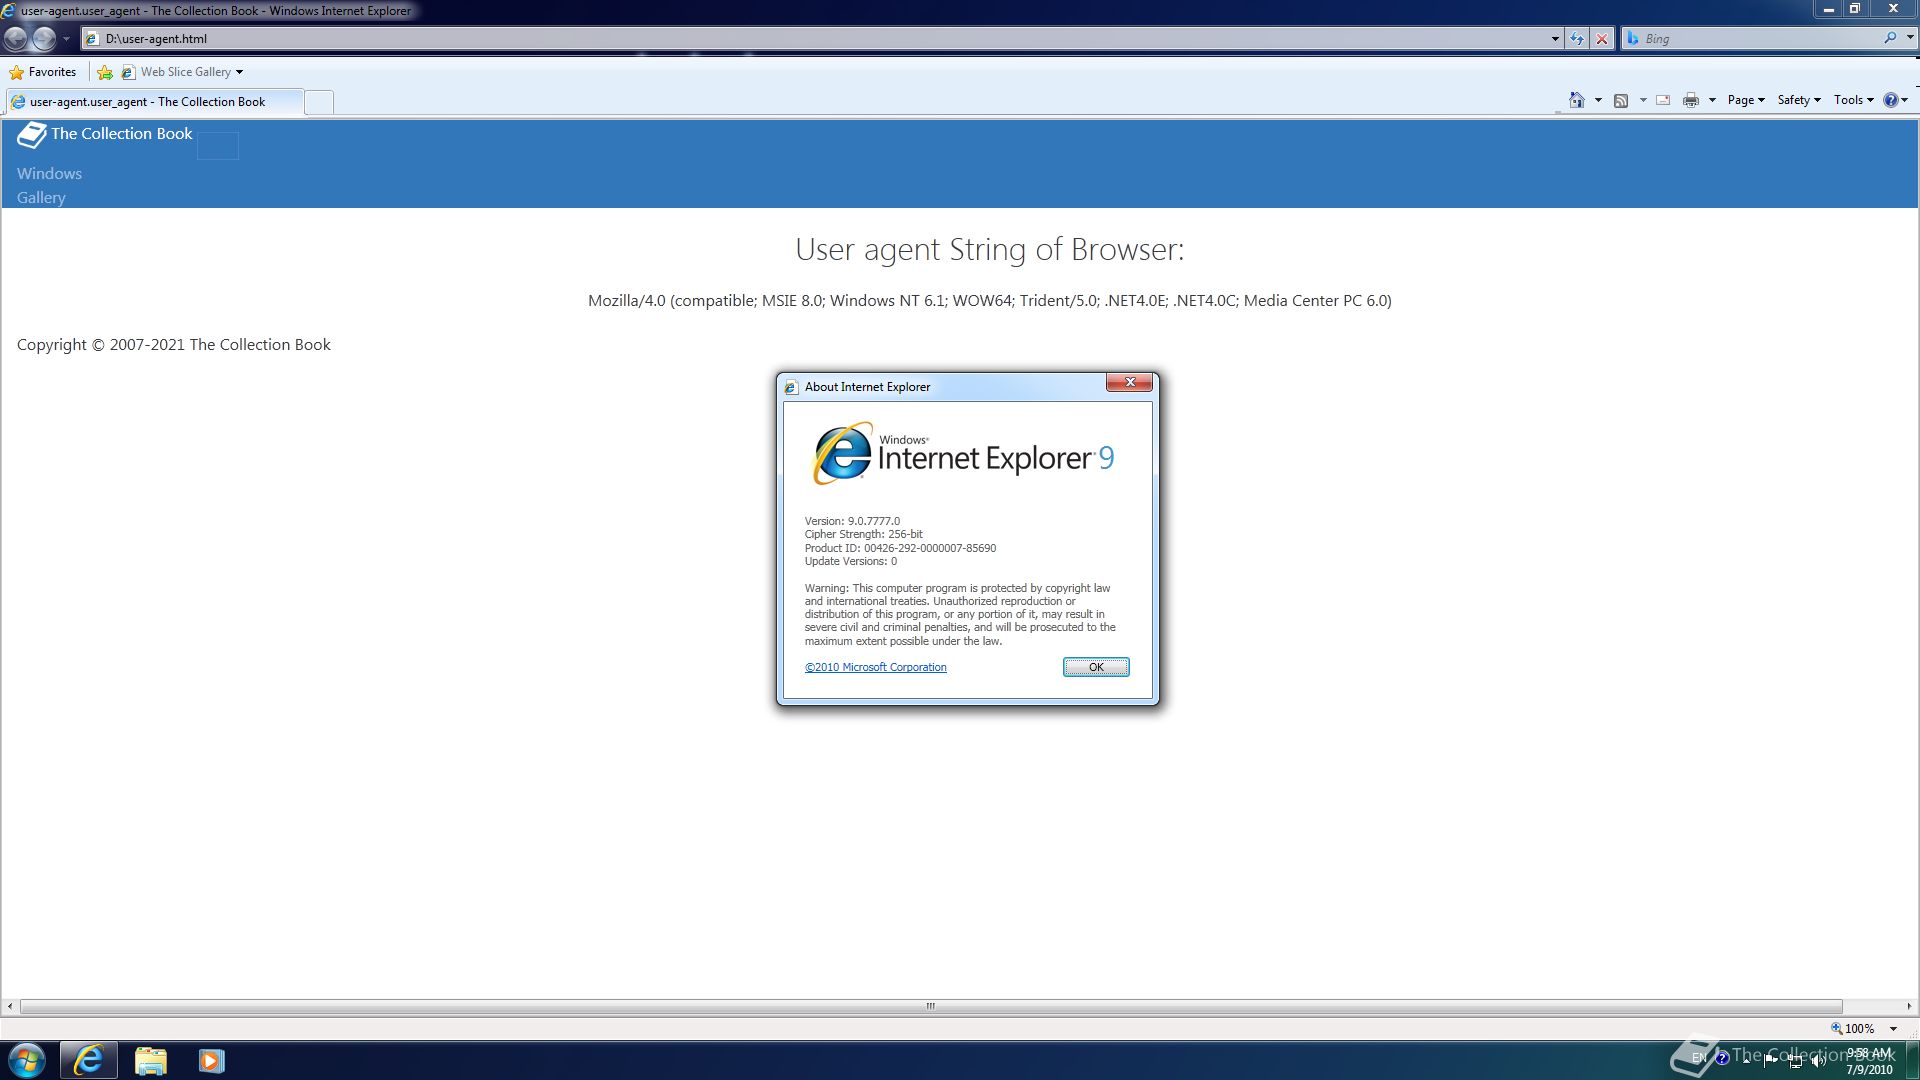Click Internet Explorer taskbar icon
Image resolution: width=1920 pixels, height=1080 pixels.
point(89,1060)
